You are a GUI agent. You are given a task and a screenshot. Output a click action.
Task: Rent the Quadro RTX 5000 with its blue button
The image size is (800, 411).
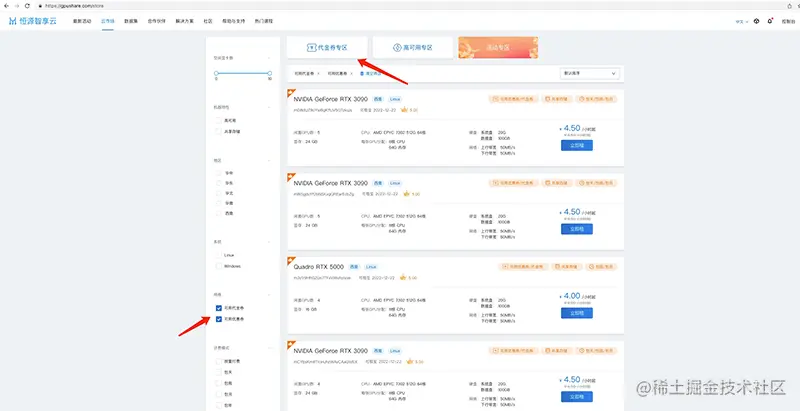(577, 313)
